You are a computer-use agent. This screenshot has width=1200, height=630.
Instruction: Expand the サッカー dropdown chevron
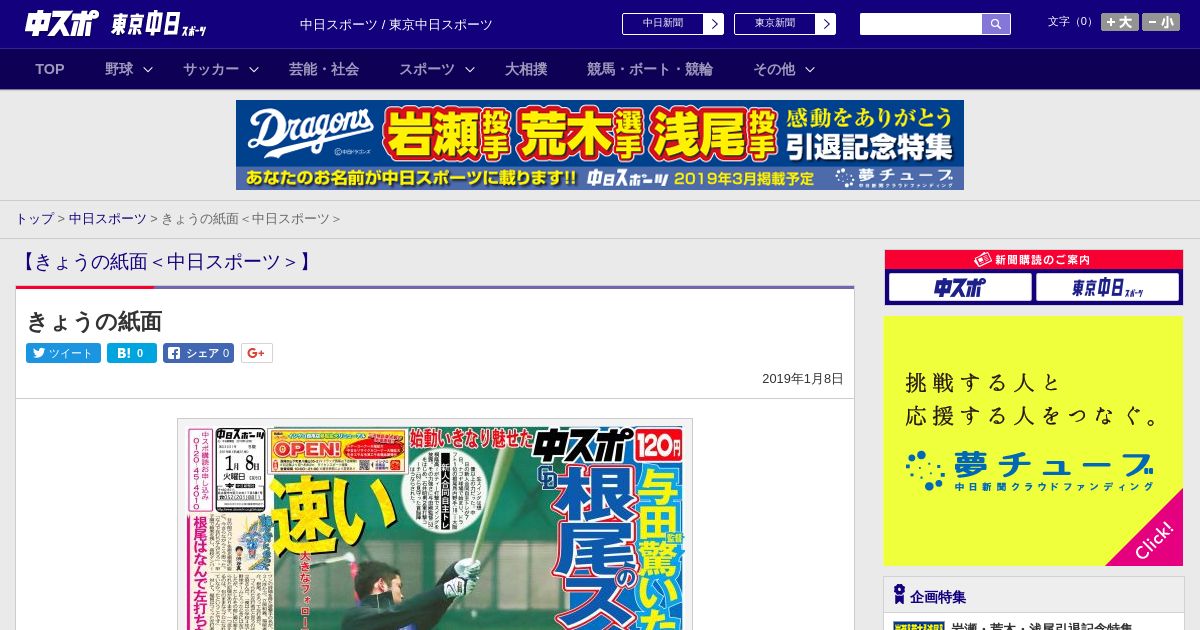tap(254, 69)
